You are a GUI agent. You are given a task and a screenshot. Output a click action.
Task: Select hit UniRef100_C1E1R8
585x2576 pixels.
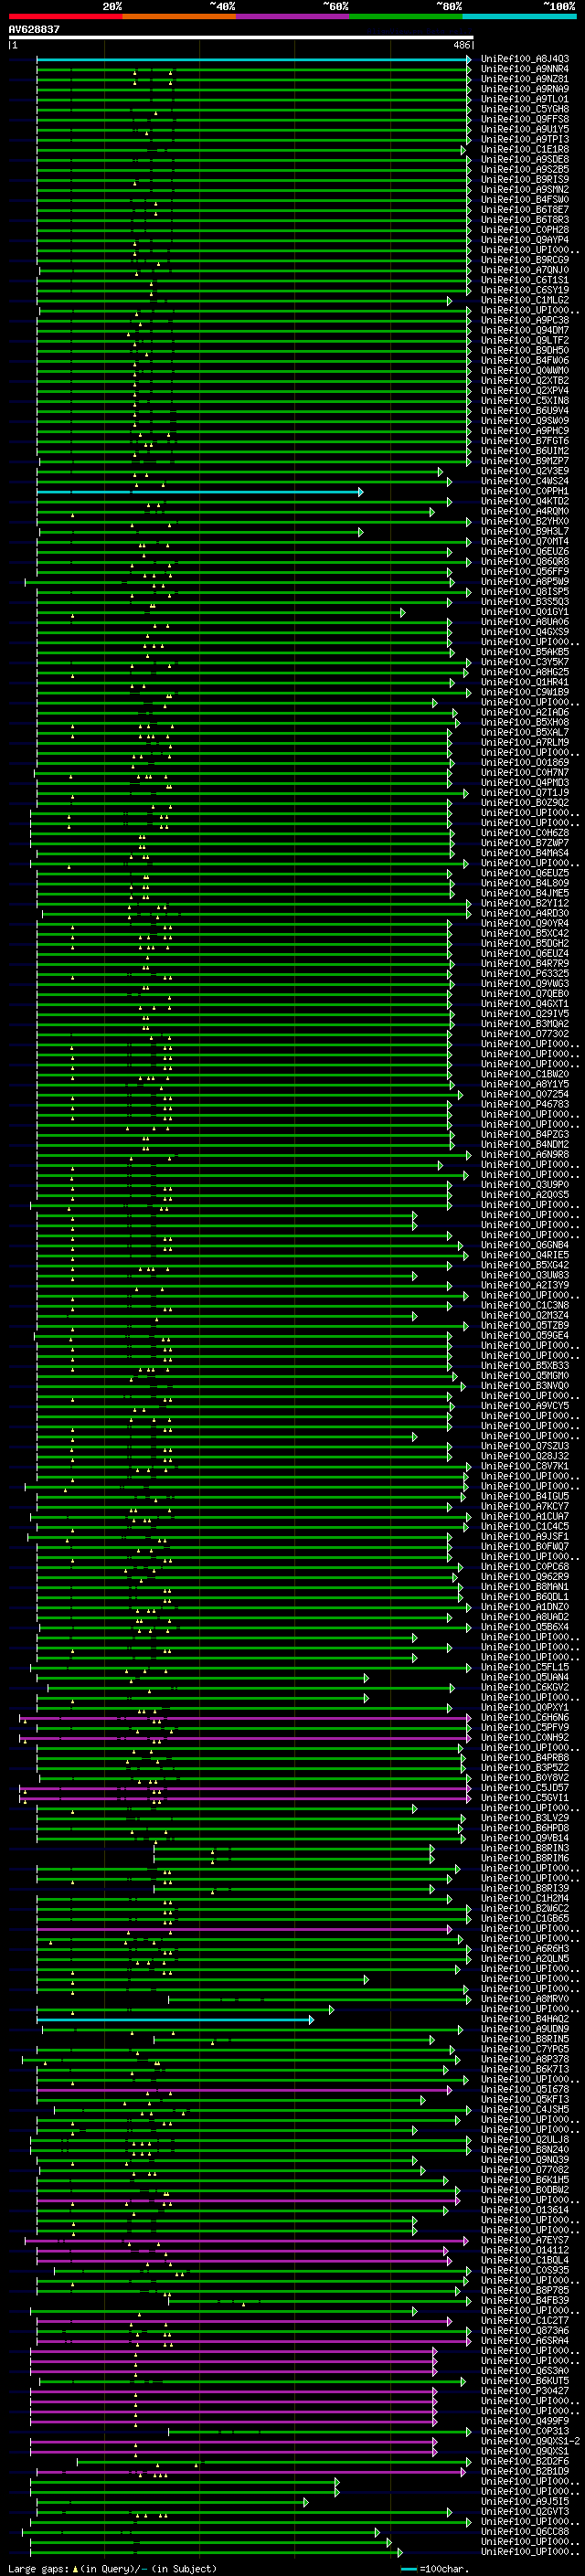(x=525, y=149)
